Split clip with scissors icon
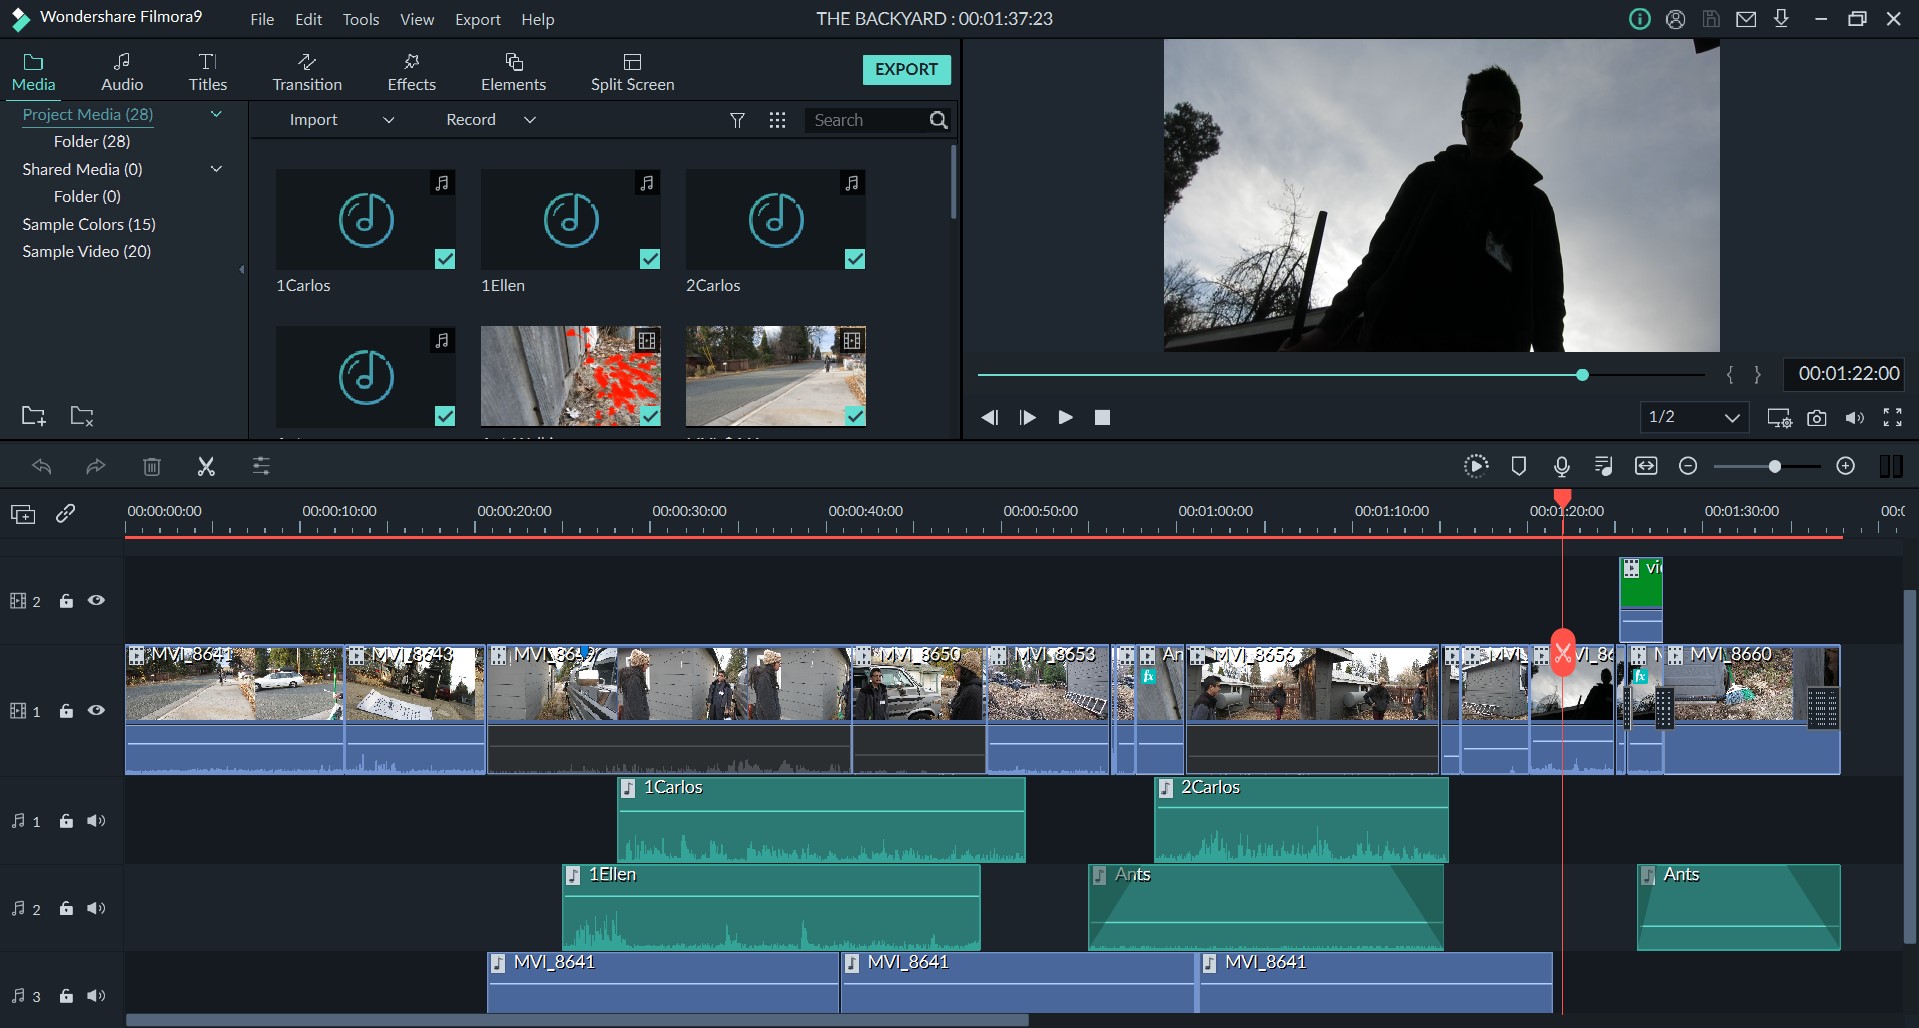The height and width of the screenshot is (1028, 1919). pyautogui.click(x=206, y=466)
